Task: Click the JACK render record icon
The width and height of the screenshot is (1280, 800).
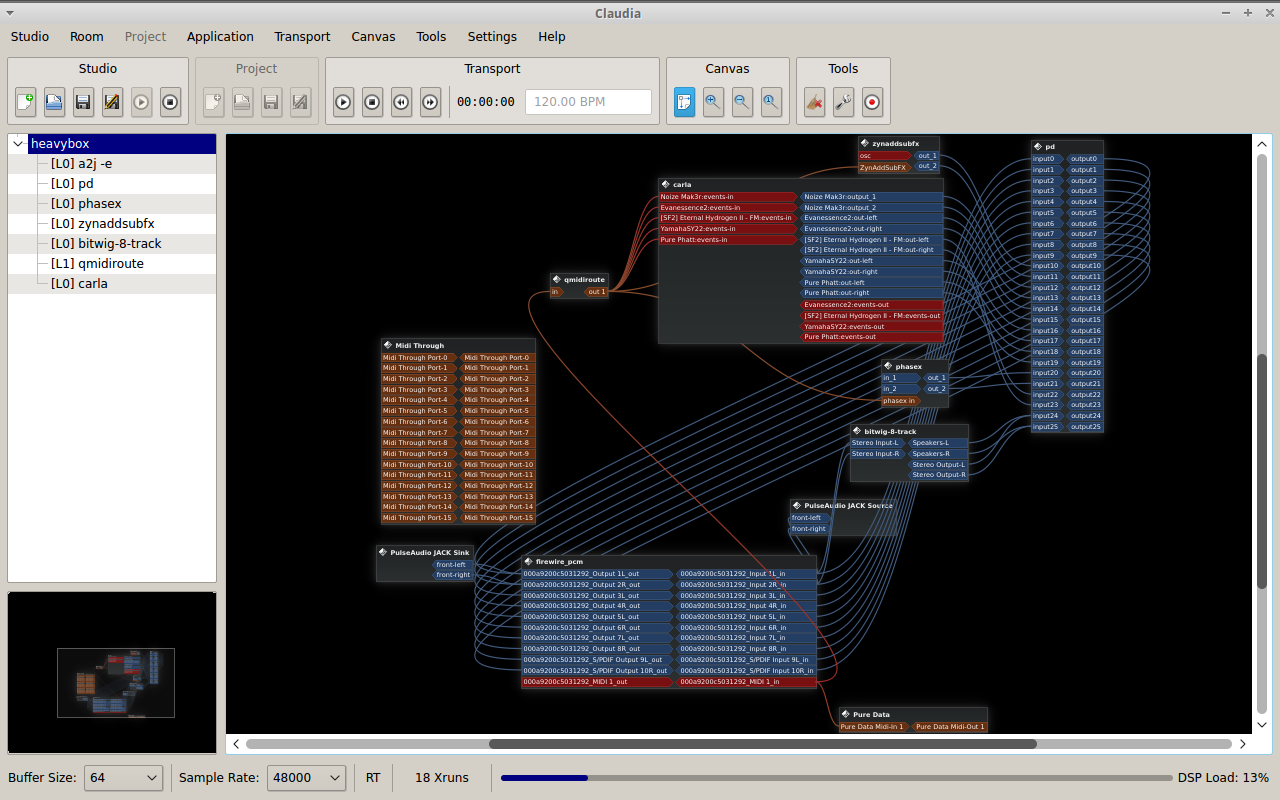Action: coord(872,101)
